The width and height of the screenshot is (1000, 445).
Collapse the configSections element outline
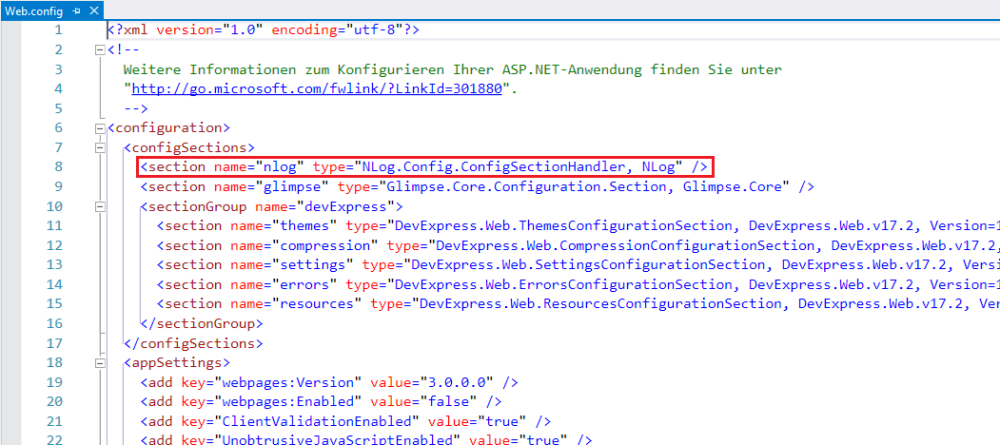tap(99, 148)
